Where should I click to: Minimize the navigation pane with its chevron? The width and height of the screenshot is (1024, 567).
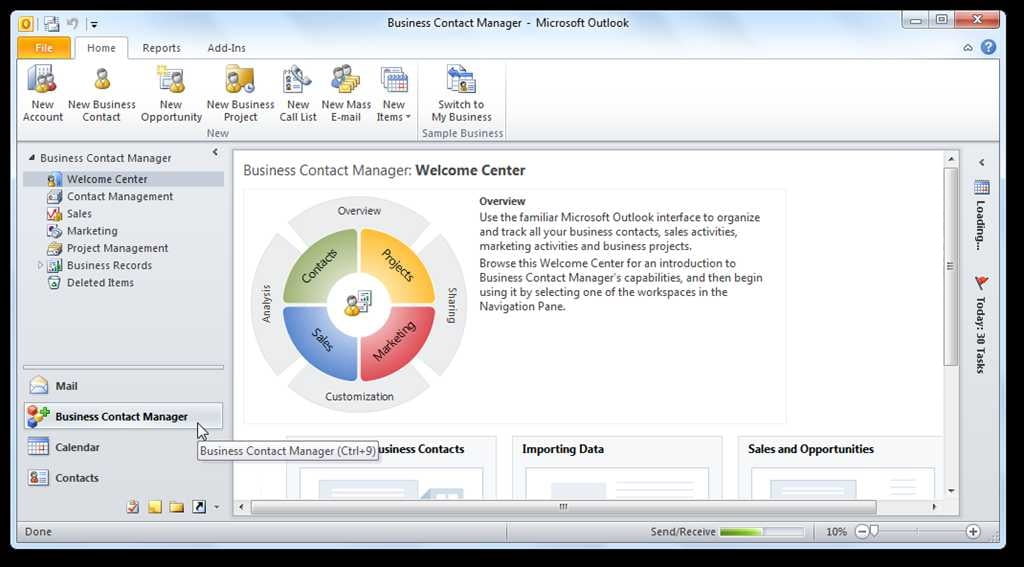click(x=215, y=152)
